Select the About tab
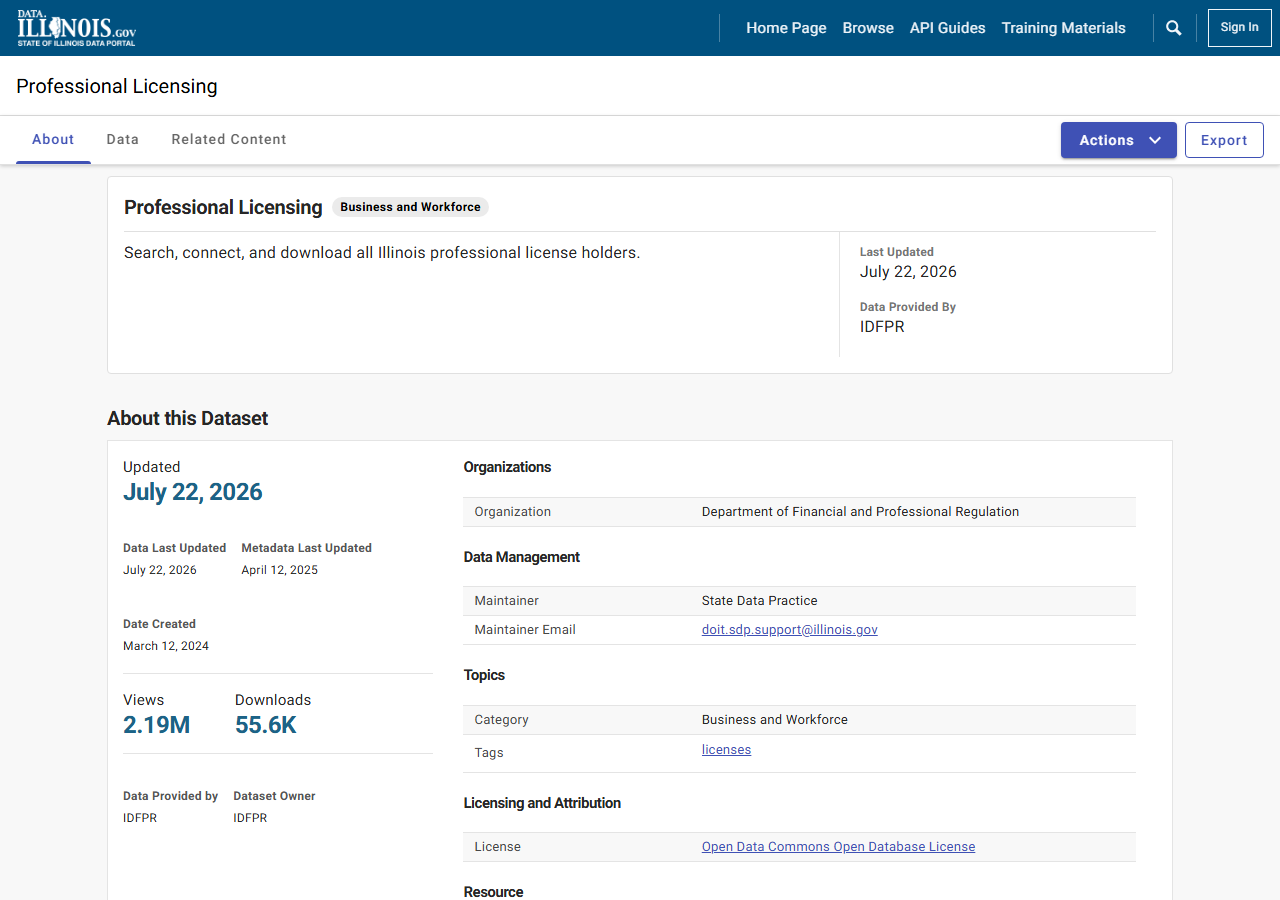Screen dimensions: 1280x900 (x=53, y=140)
